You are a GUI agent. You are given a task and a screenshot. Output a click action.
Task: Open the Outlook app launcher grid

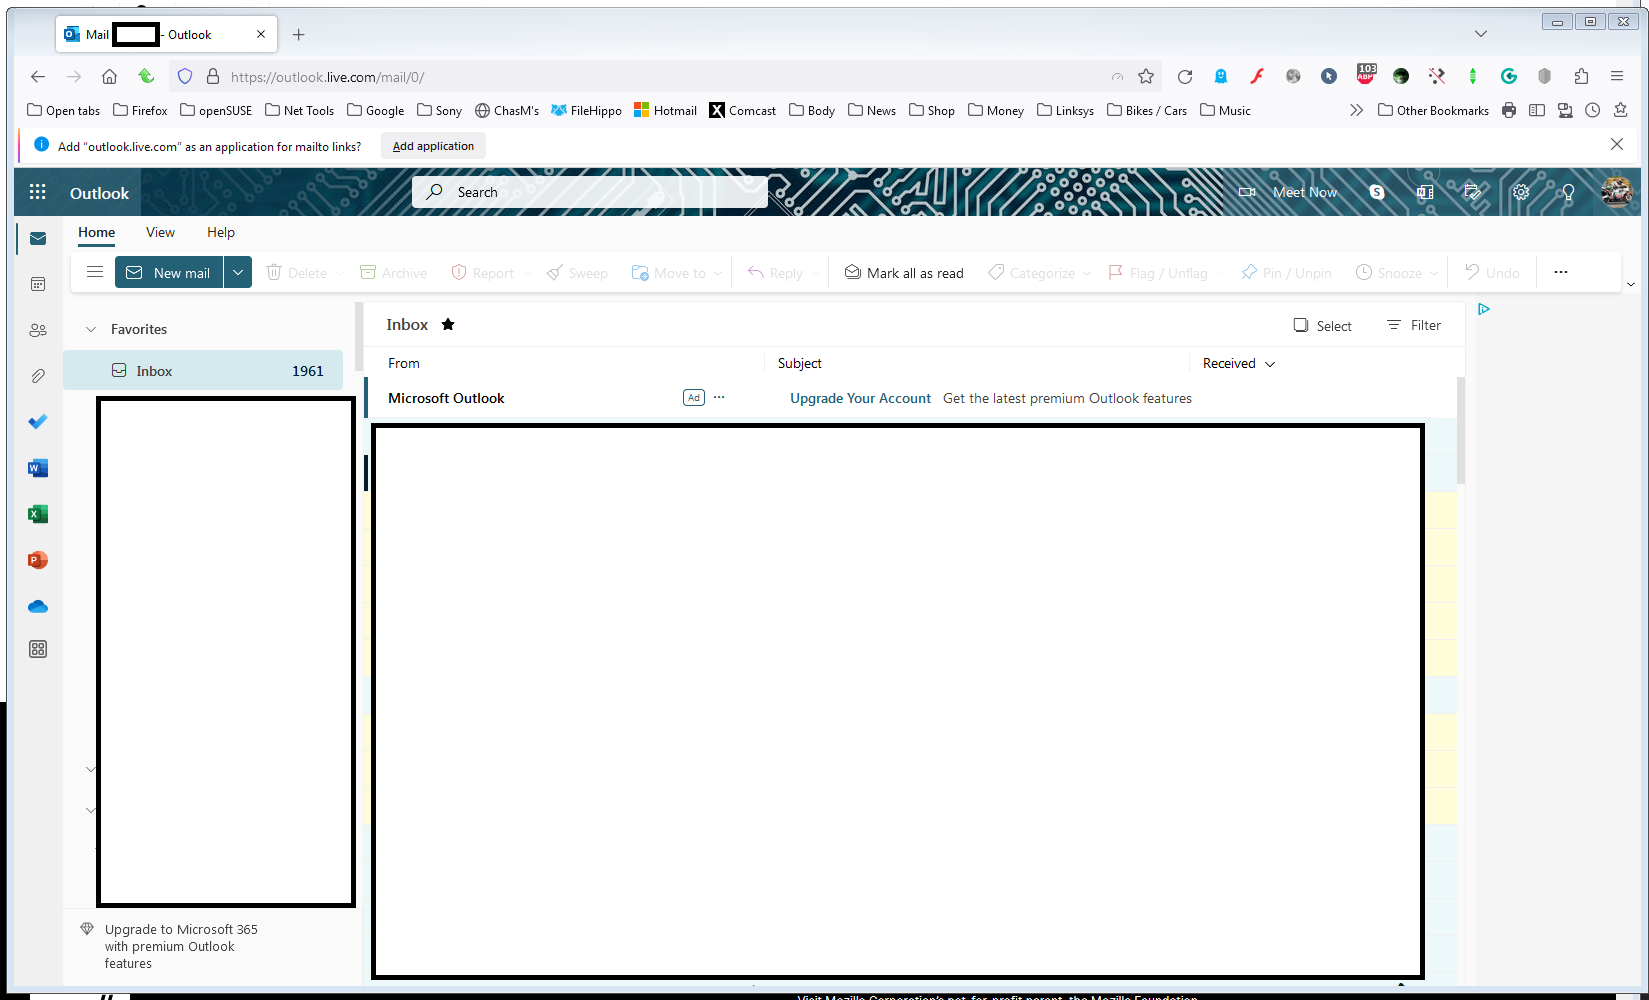click(x=38, y=192)
